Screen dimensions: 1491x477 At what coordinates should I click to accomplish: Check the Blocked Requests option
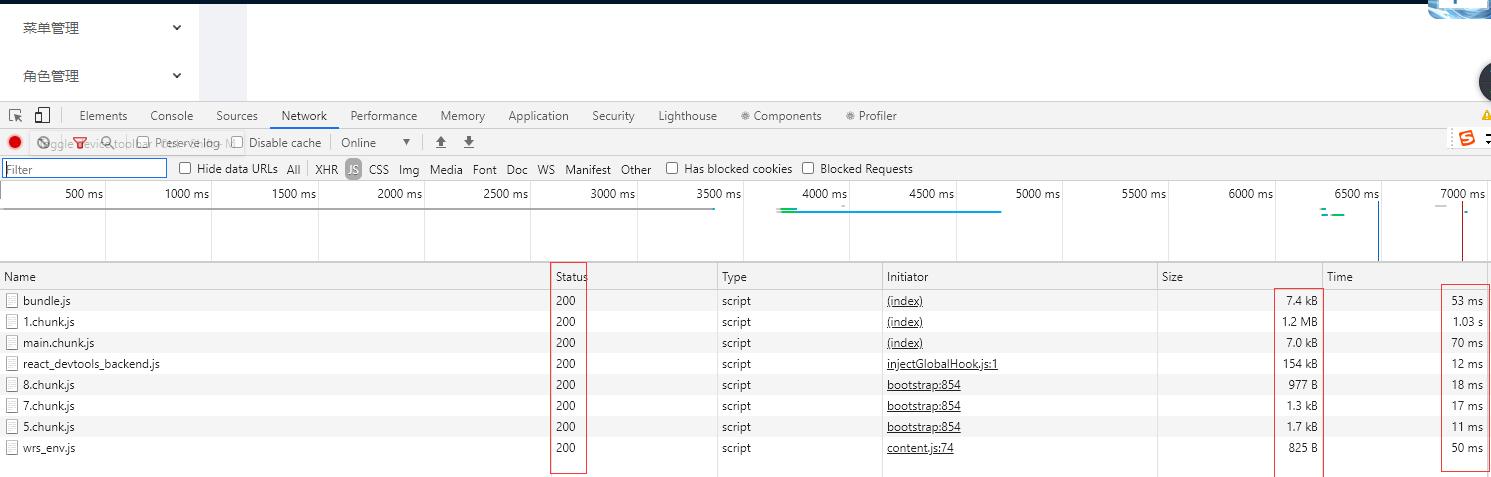tap(808, 168)
